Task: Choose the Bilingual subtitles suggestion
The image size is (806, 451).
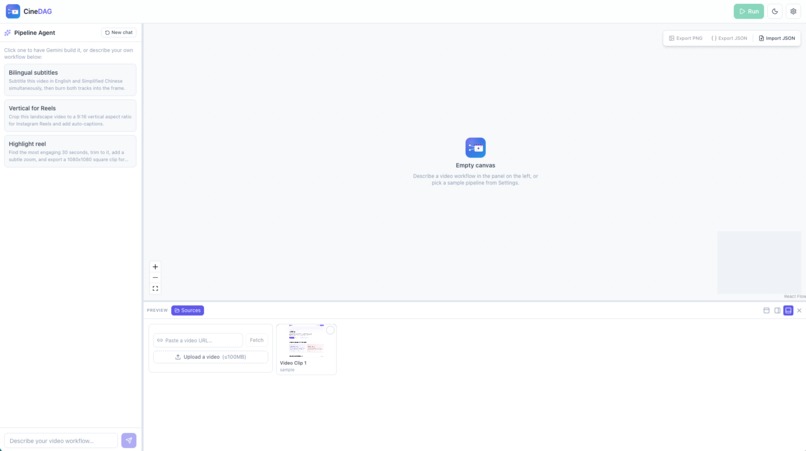Action: click(x=70, y=80)
